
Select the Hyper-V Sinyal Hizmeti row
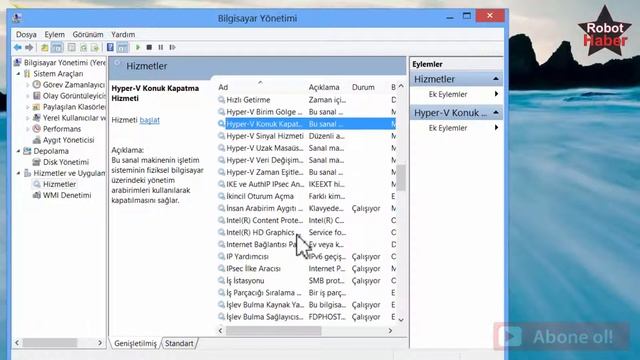pyautogui.click(x=306, y=136)
